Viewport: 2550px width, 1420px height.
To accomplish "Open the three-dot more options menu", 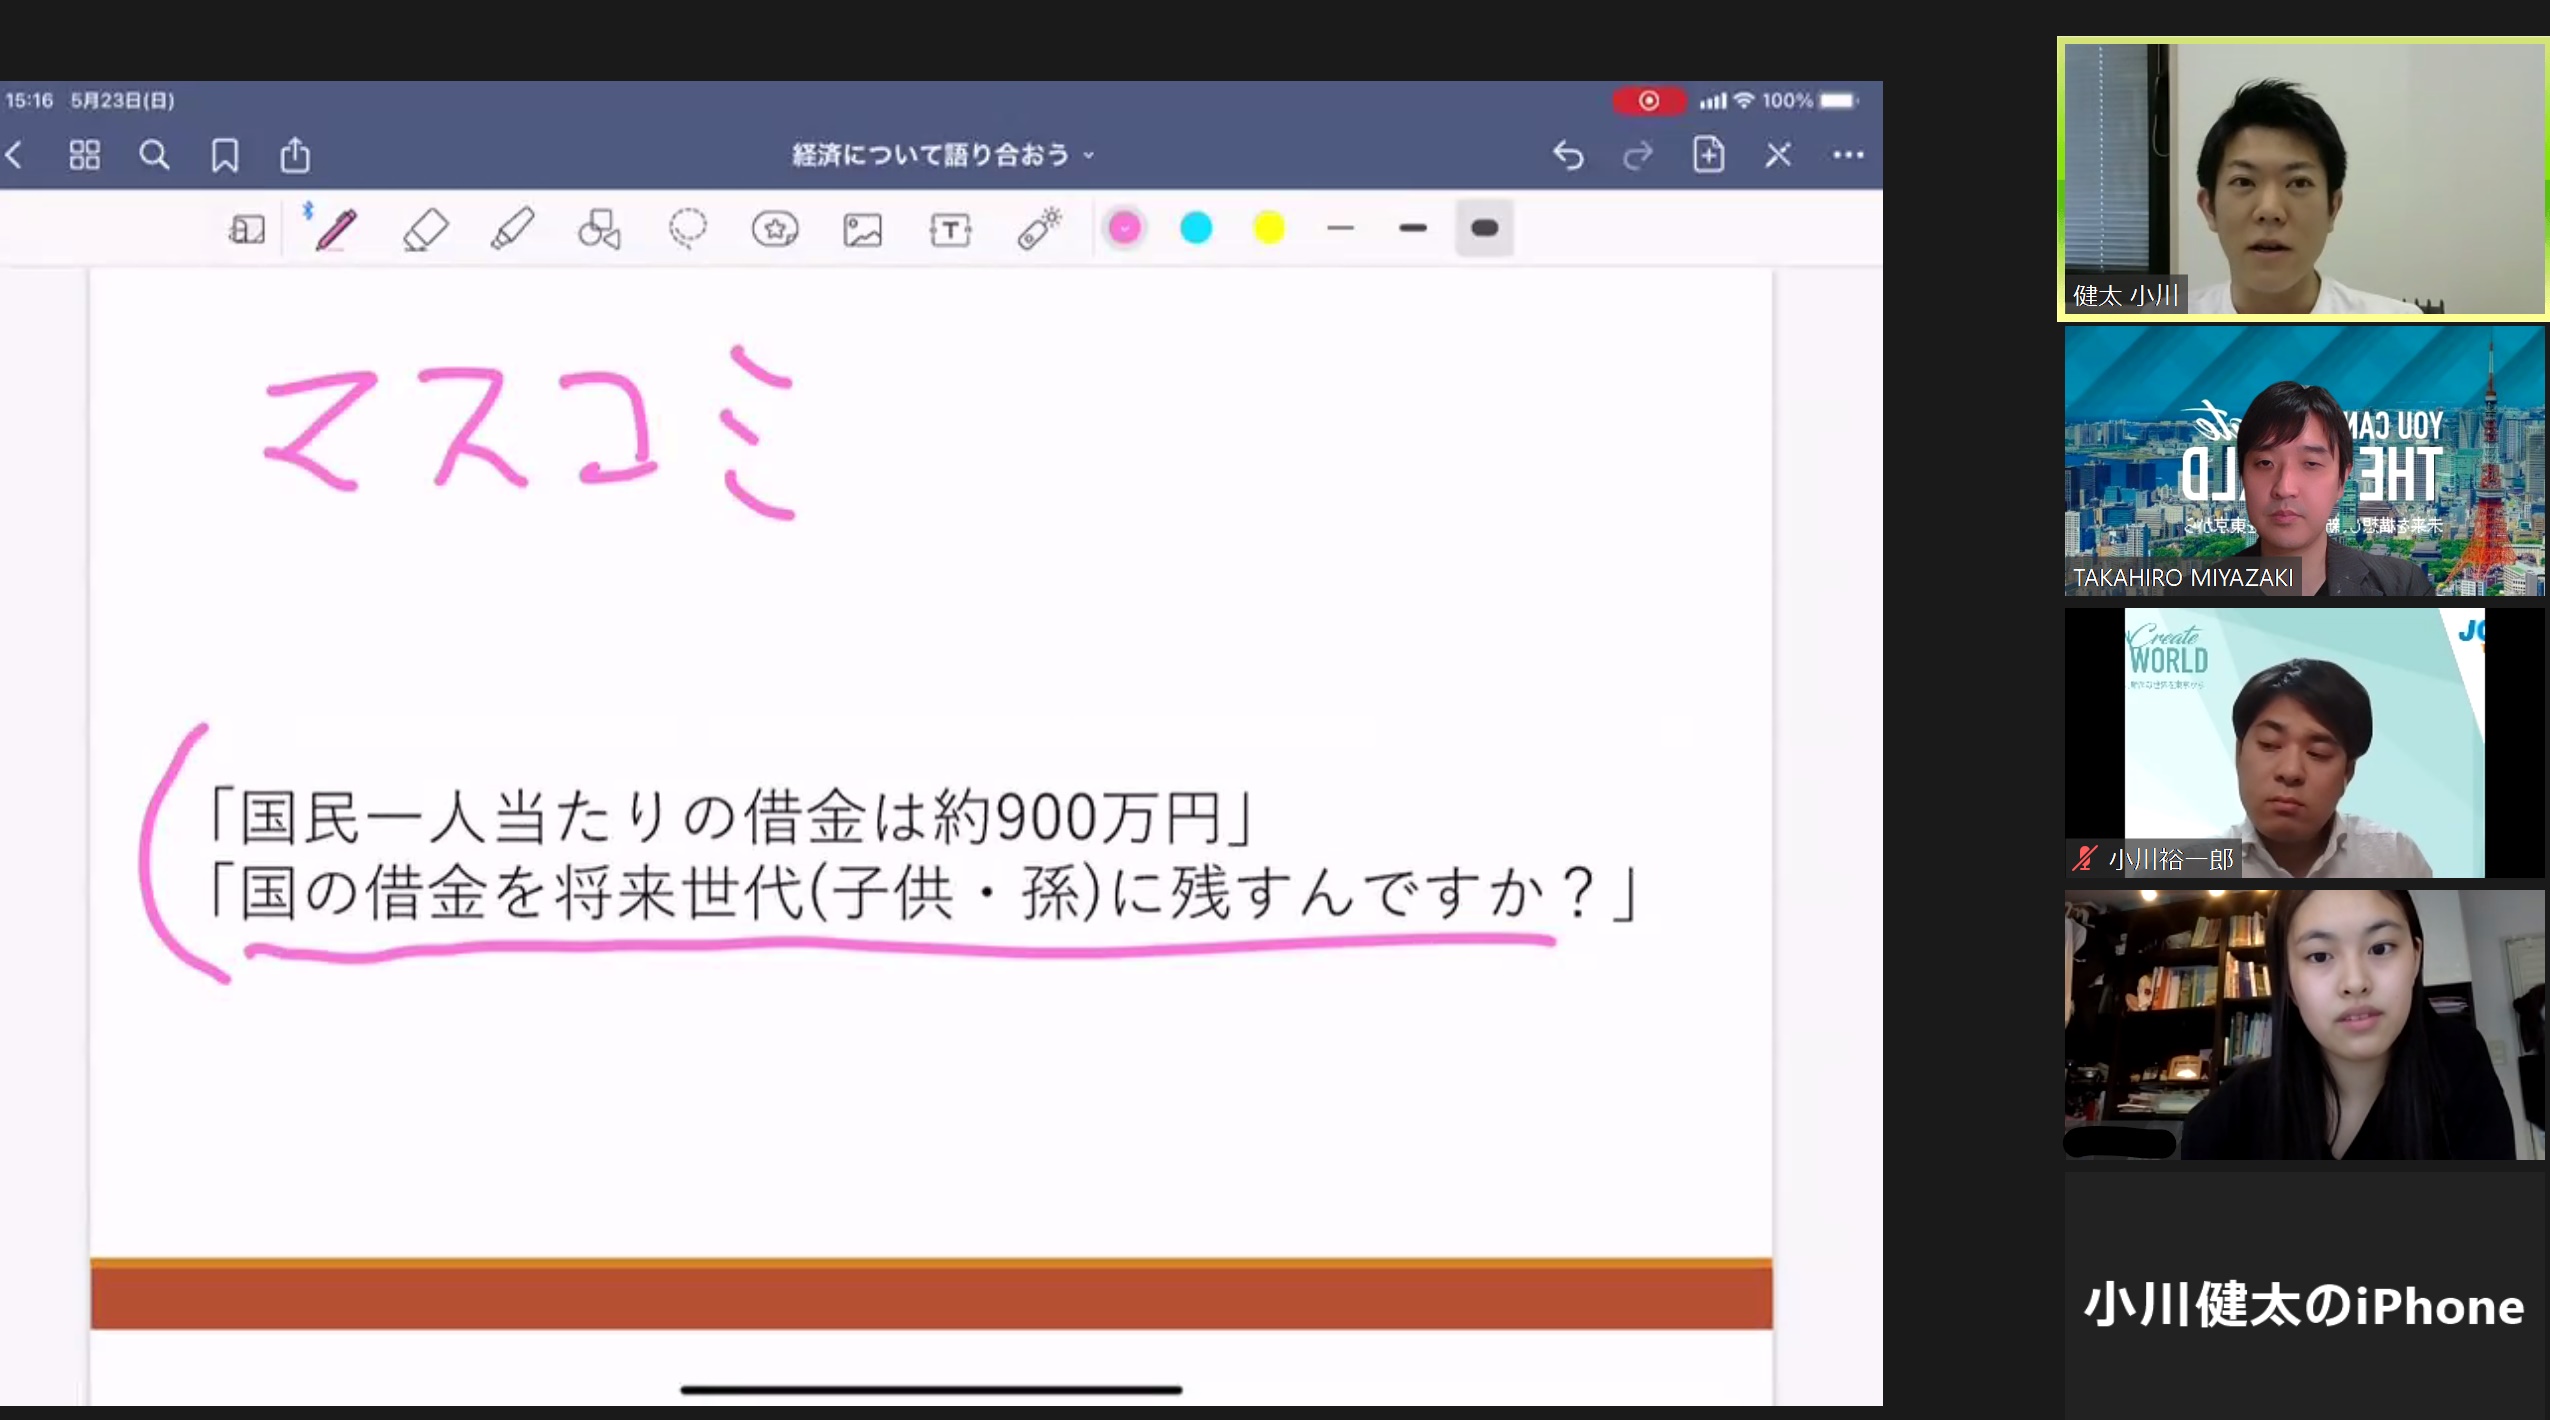I will click(1848, 155).
